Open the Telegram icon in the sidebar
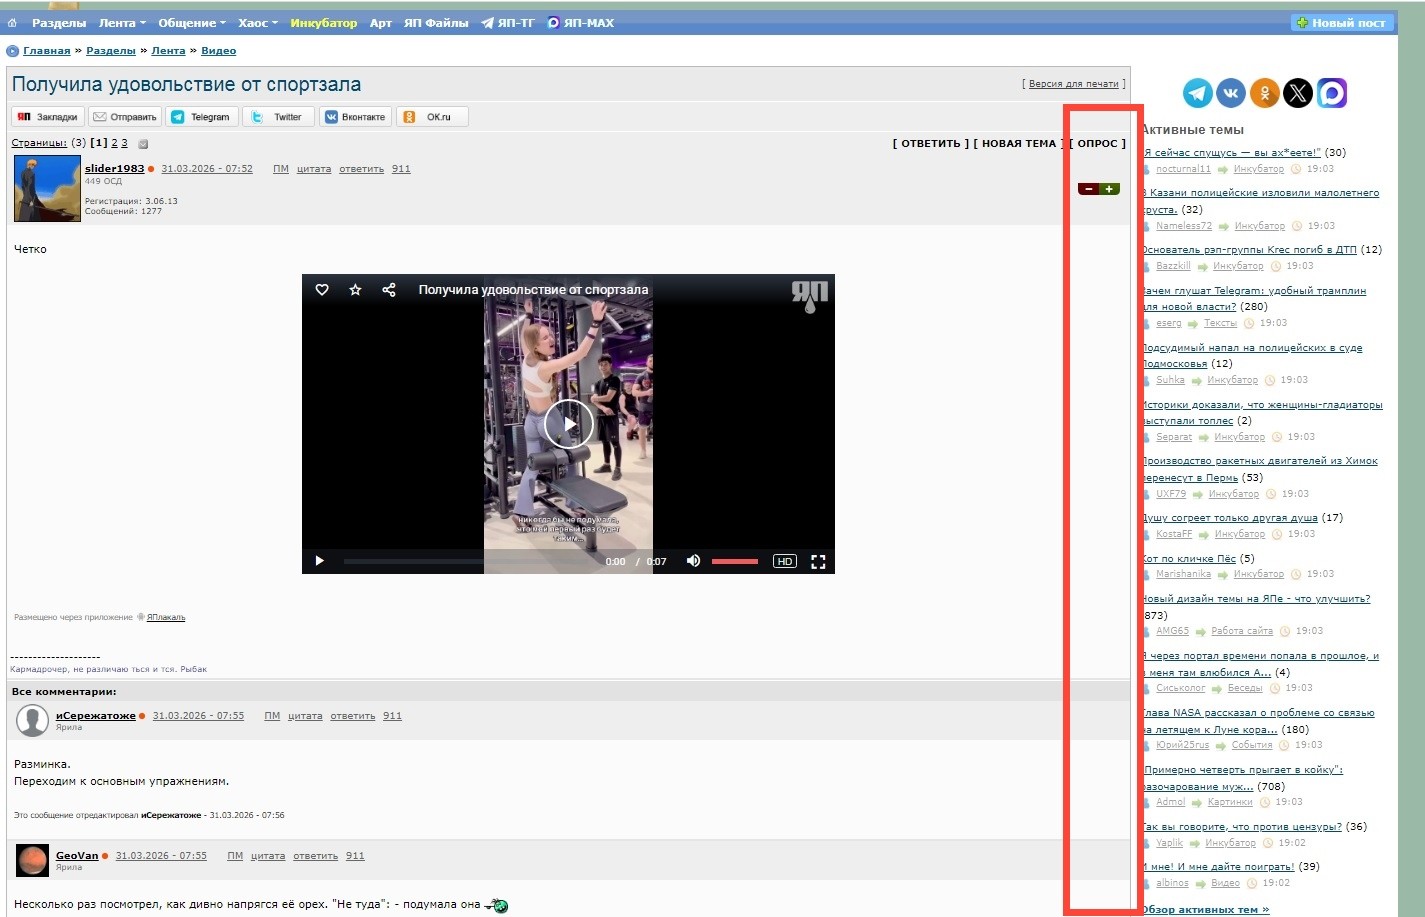The height and width of the screenshot is (917, 1425). tap(1198, 93)
